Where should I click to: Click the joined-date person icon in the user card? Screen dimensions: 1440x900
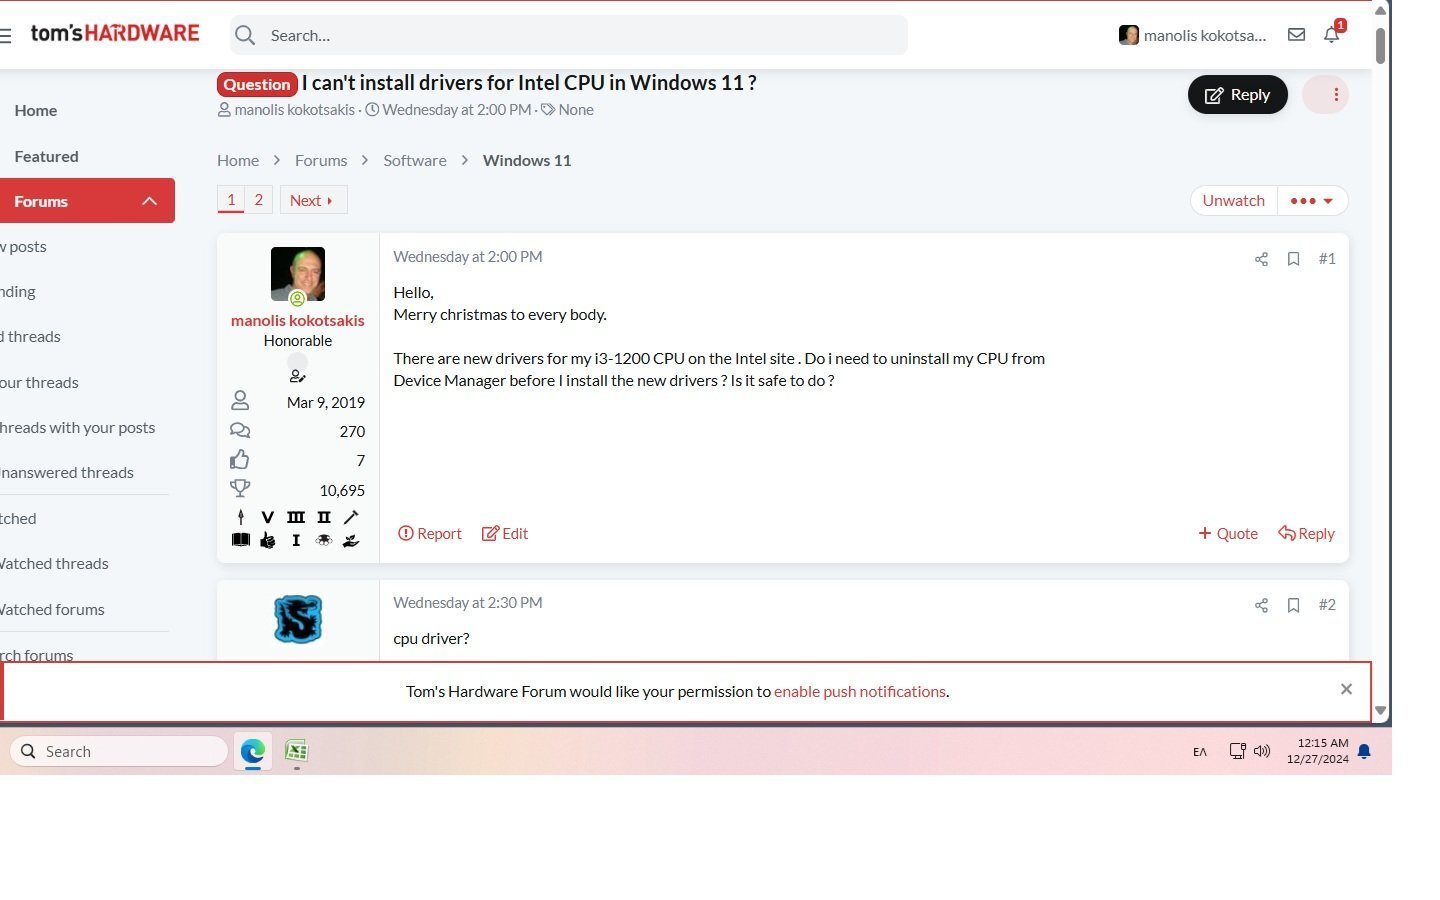240,401
